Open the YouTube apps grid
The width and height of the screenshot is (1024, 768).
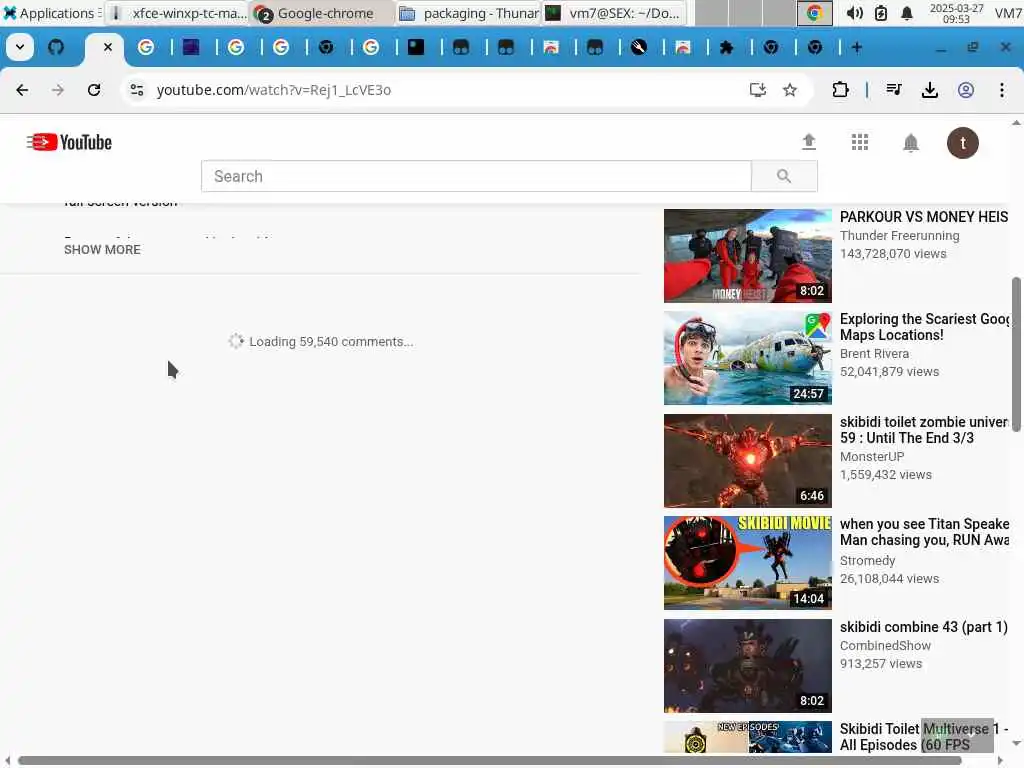coord(860,142)
